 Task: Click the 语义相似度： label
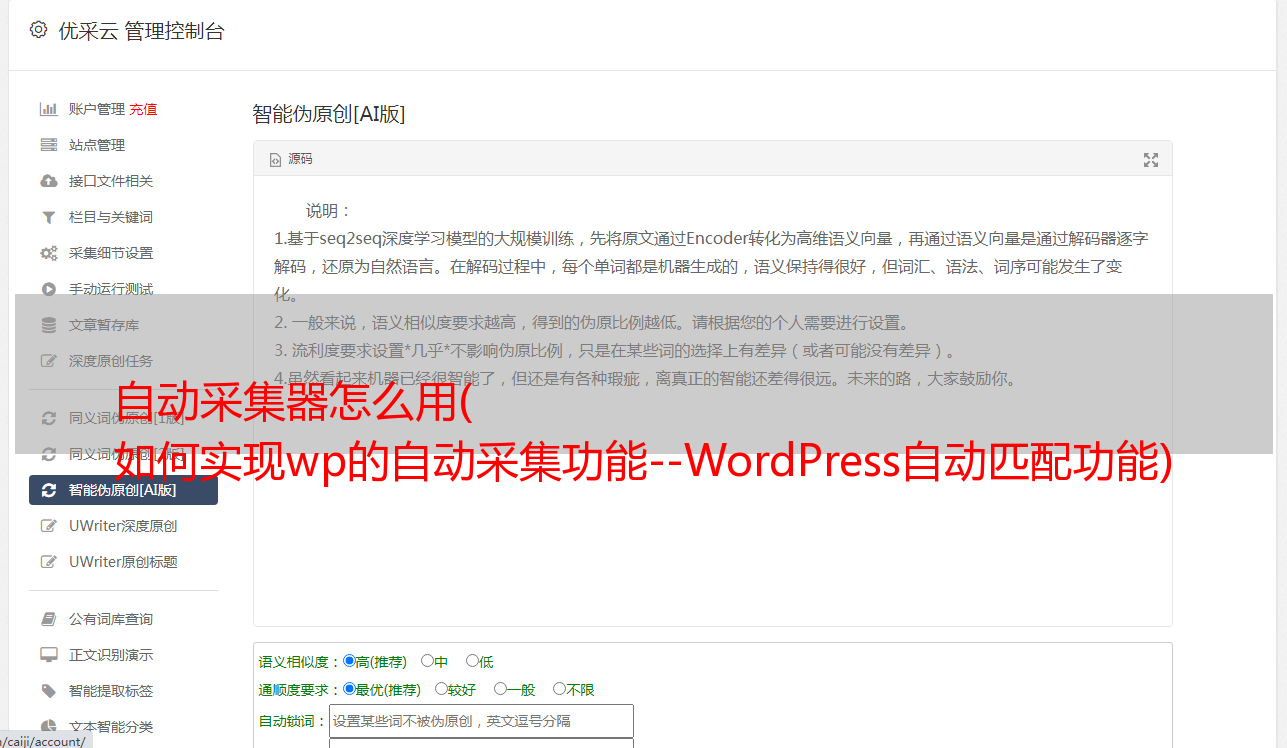point(300,662)
